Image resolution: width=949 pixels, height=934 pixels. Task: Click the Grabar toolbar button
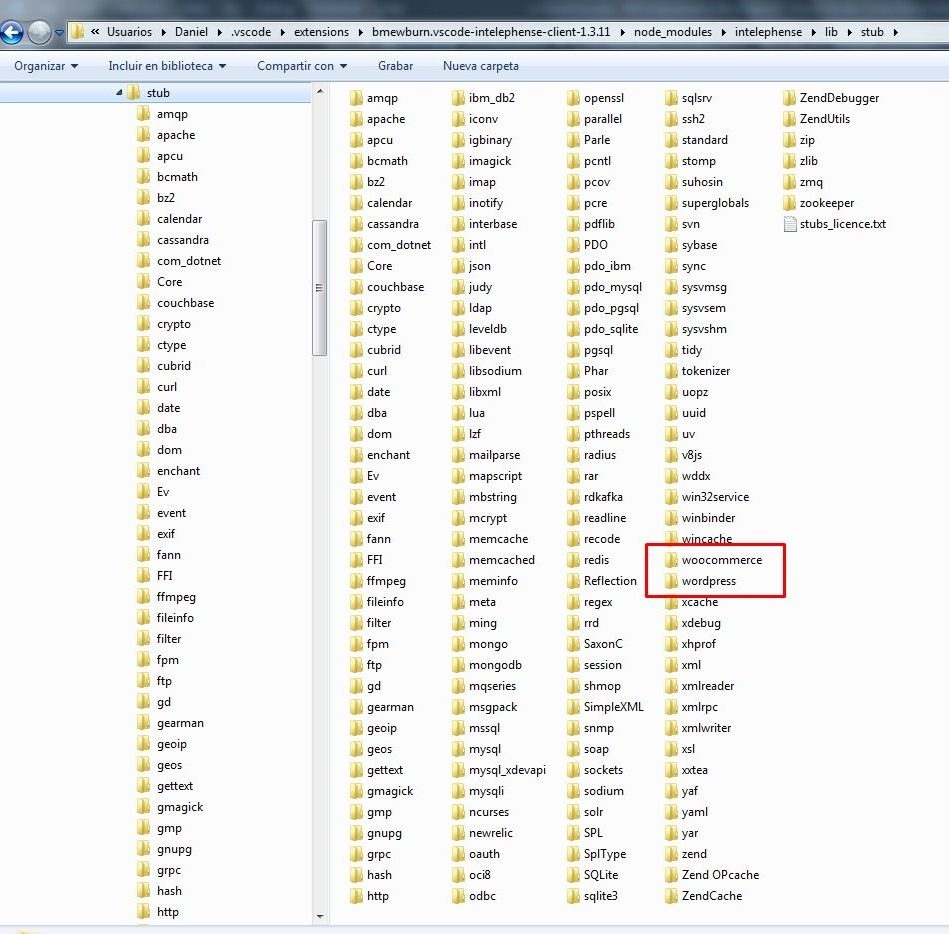(x=395, y=66)
